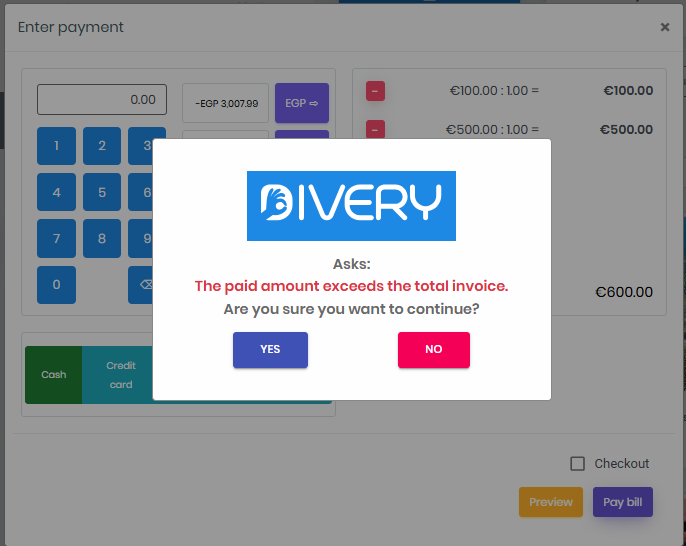Tap keypad digit 8
Screen dimensions: 686x546
pyautogui.click(x=102, y=238)
